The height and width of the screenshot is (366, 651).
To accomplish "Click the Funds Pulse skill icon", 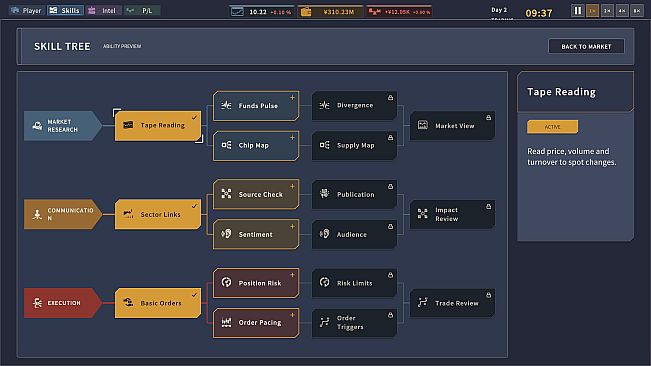I will coord(226,105).
